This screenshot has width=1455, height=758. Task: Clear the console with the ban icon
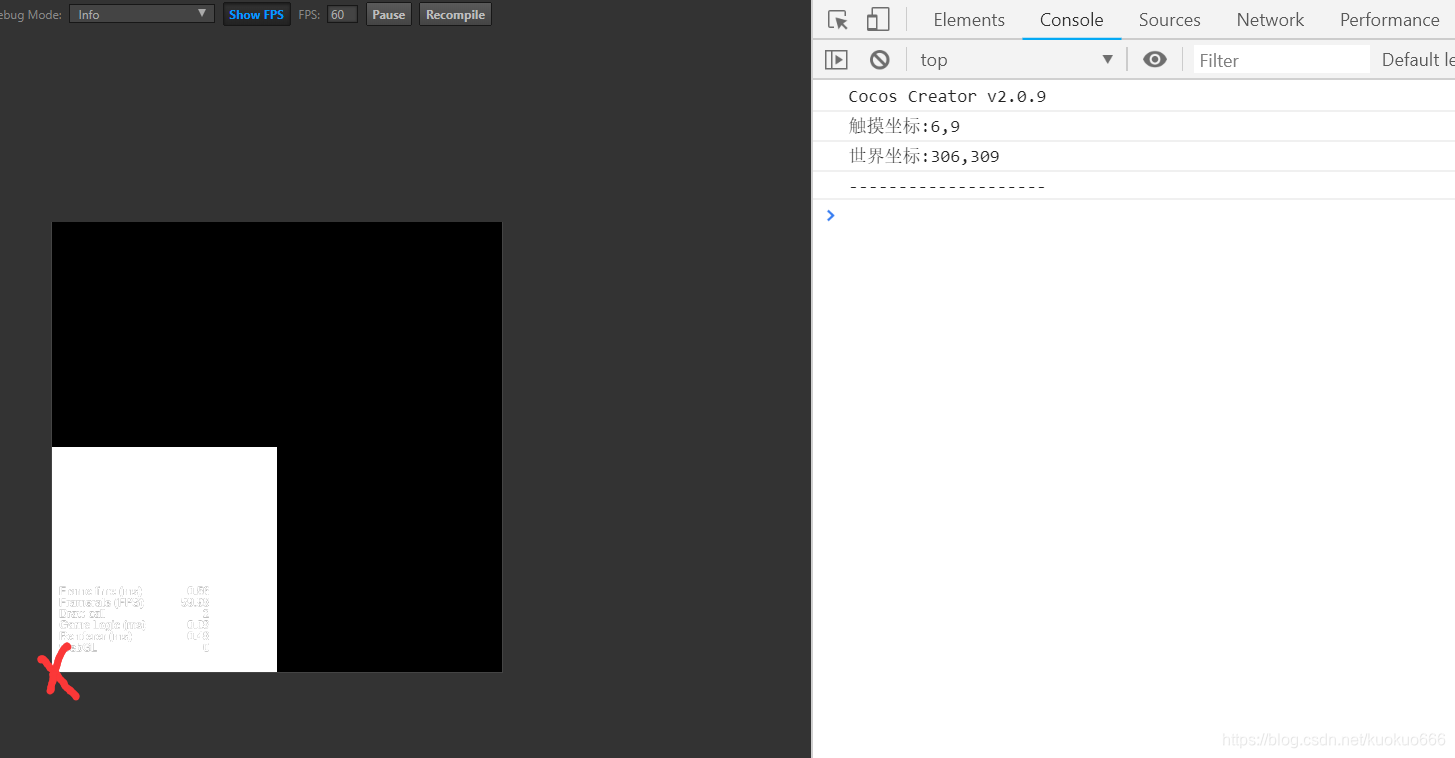point(879,60)
